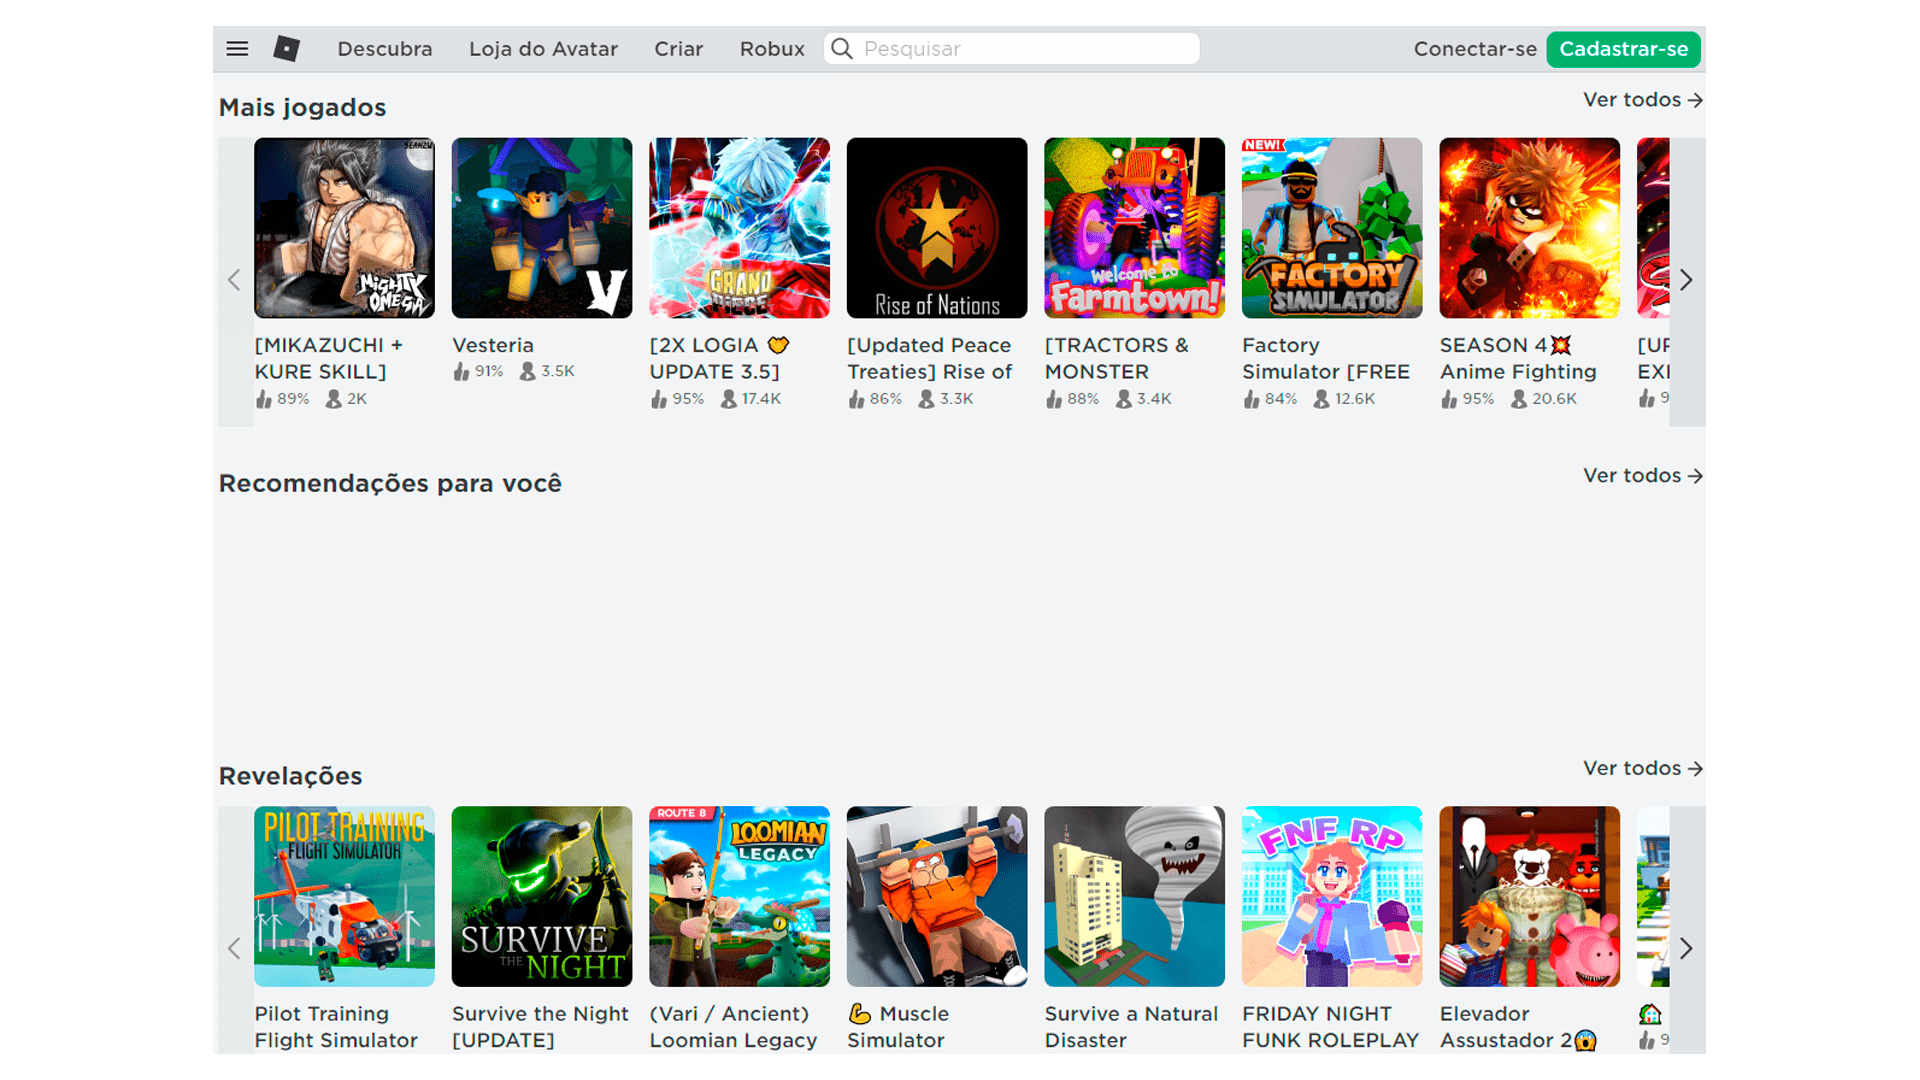Viewport: 1920px width, 1080px height.
Task: Open the hamburger menu icon
Action: (237, 47)
